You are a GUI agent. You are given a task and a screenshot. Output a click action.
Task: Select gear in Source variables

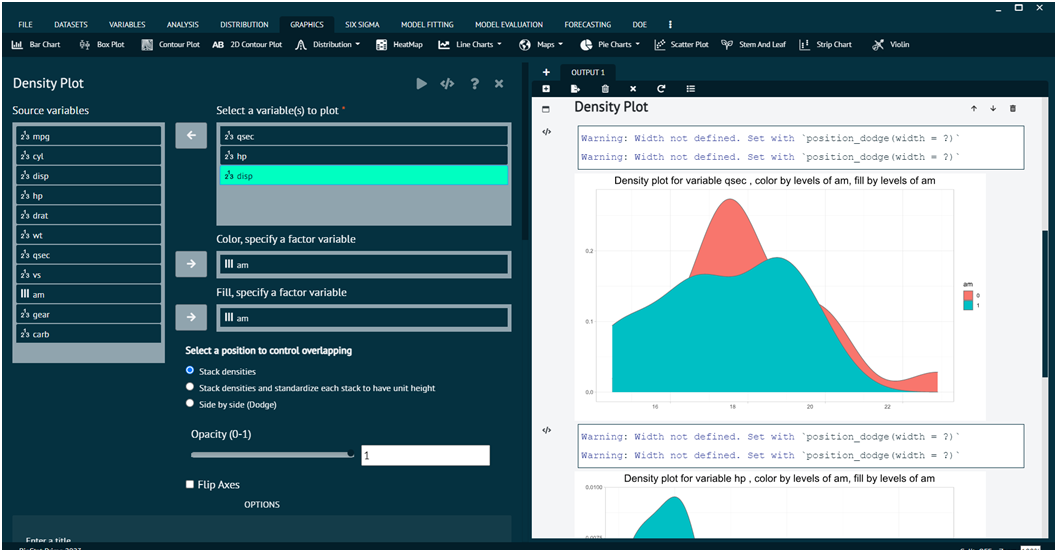tap(88, 314)
